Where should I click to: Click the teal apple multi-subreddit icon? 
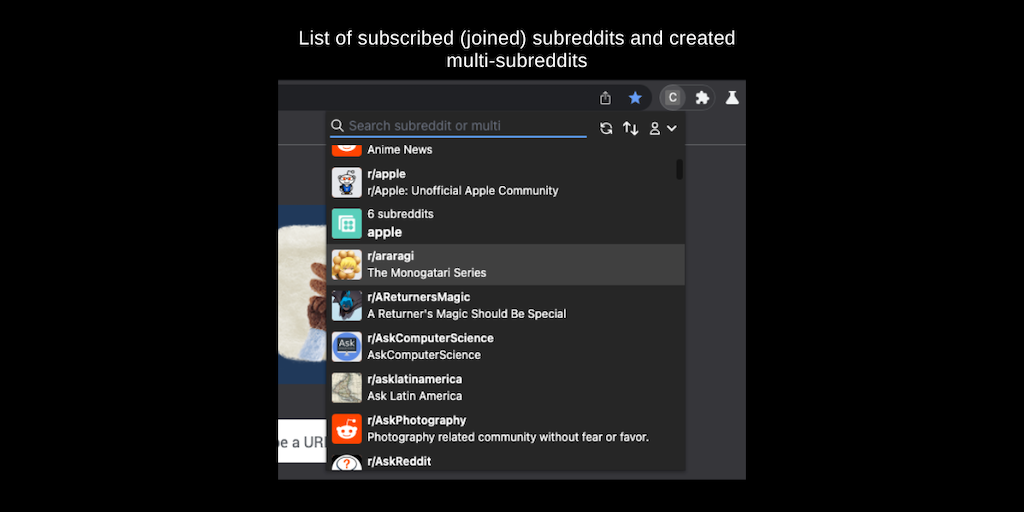[346, 223]
